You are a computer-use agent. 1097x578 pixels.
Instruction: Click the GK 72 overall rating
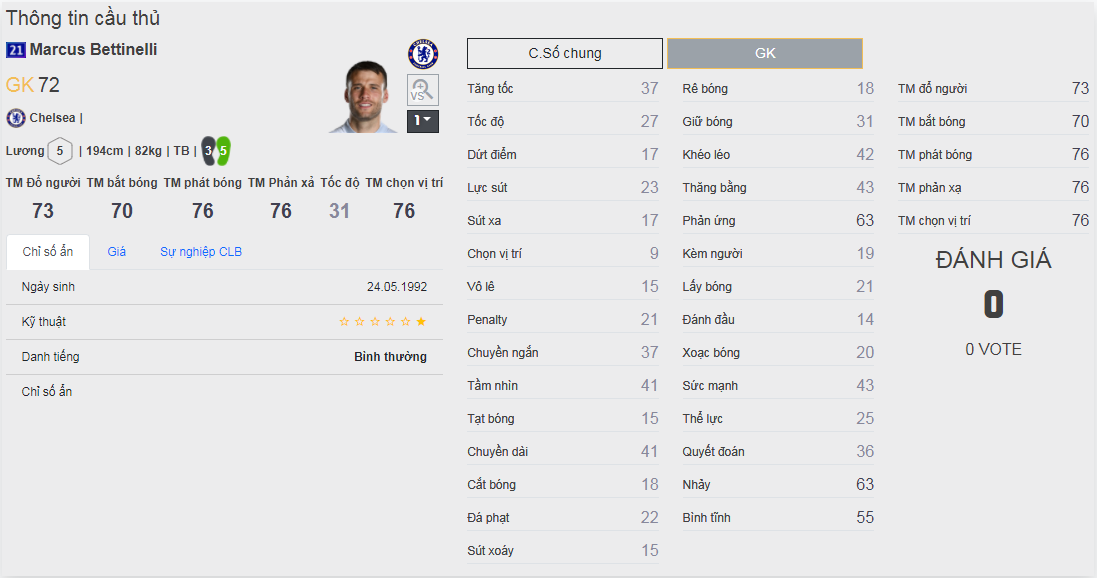pos(33,85)
